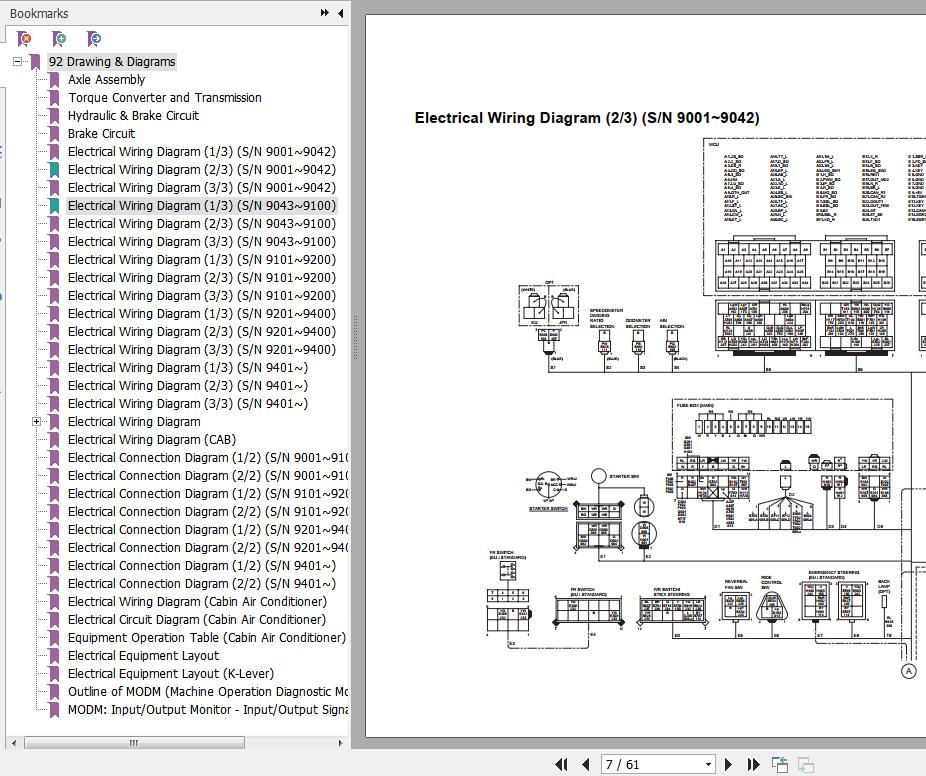The width and height of the screenshot is (926, 776).
Task: Click the delete bookmark icon
Action: pyautogui.click(x=25, y=39)
